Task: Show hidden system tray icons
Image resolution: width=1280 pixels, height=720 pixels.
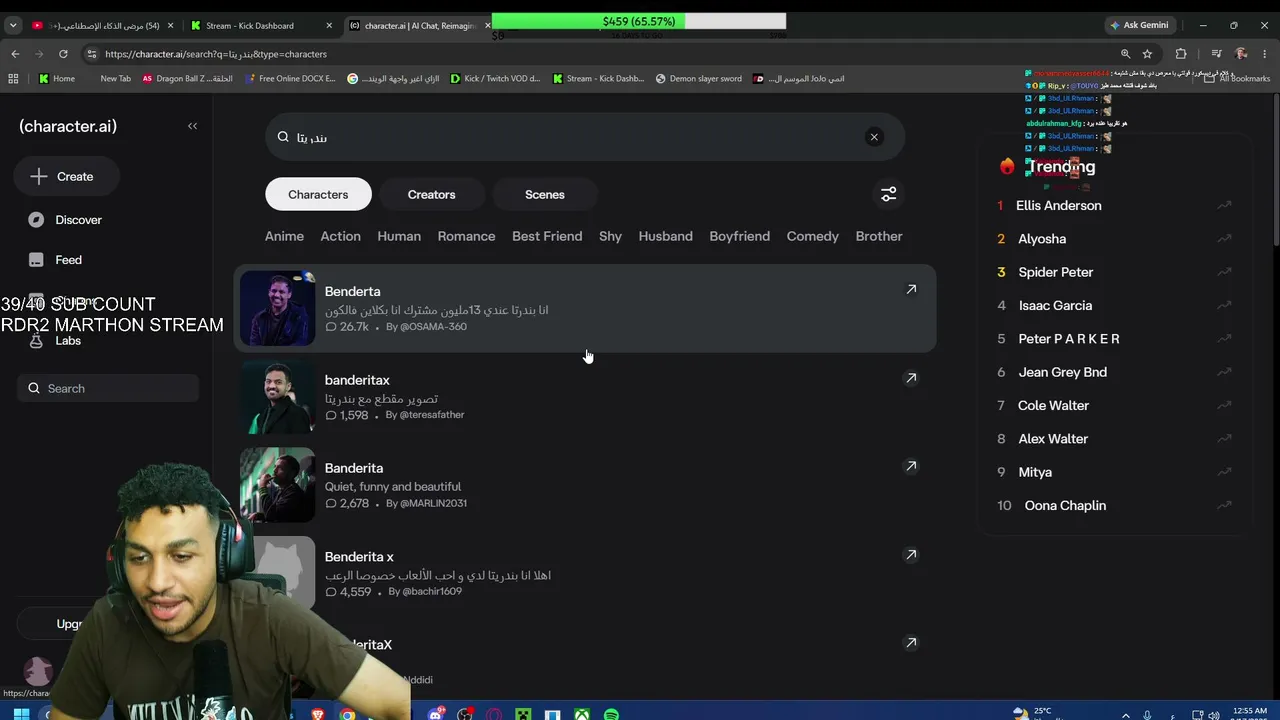Action: (x=1125, y=715)
